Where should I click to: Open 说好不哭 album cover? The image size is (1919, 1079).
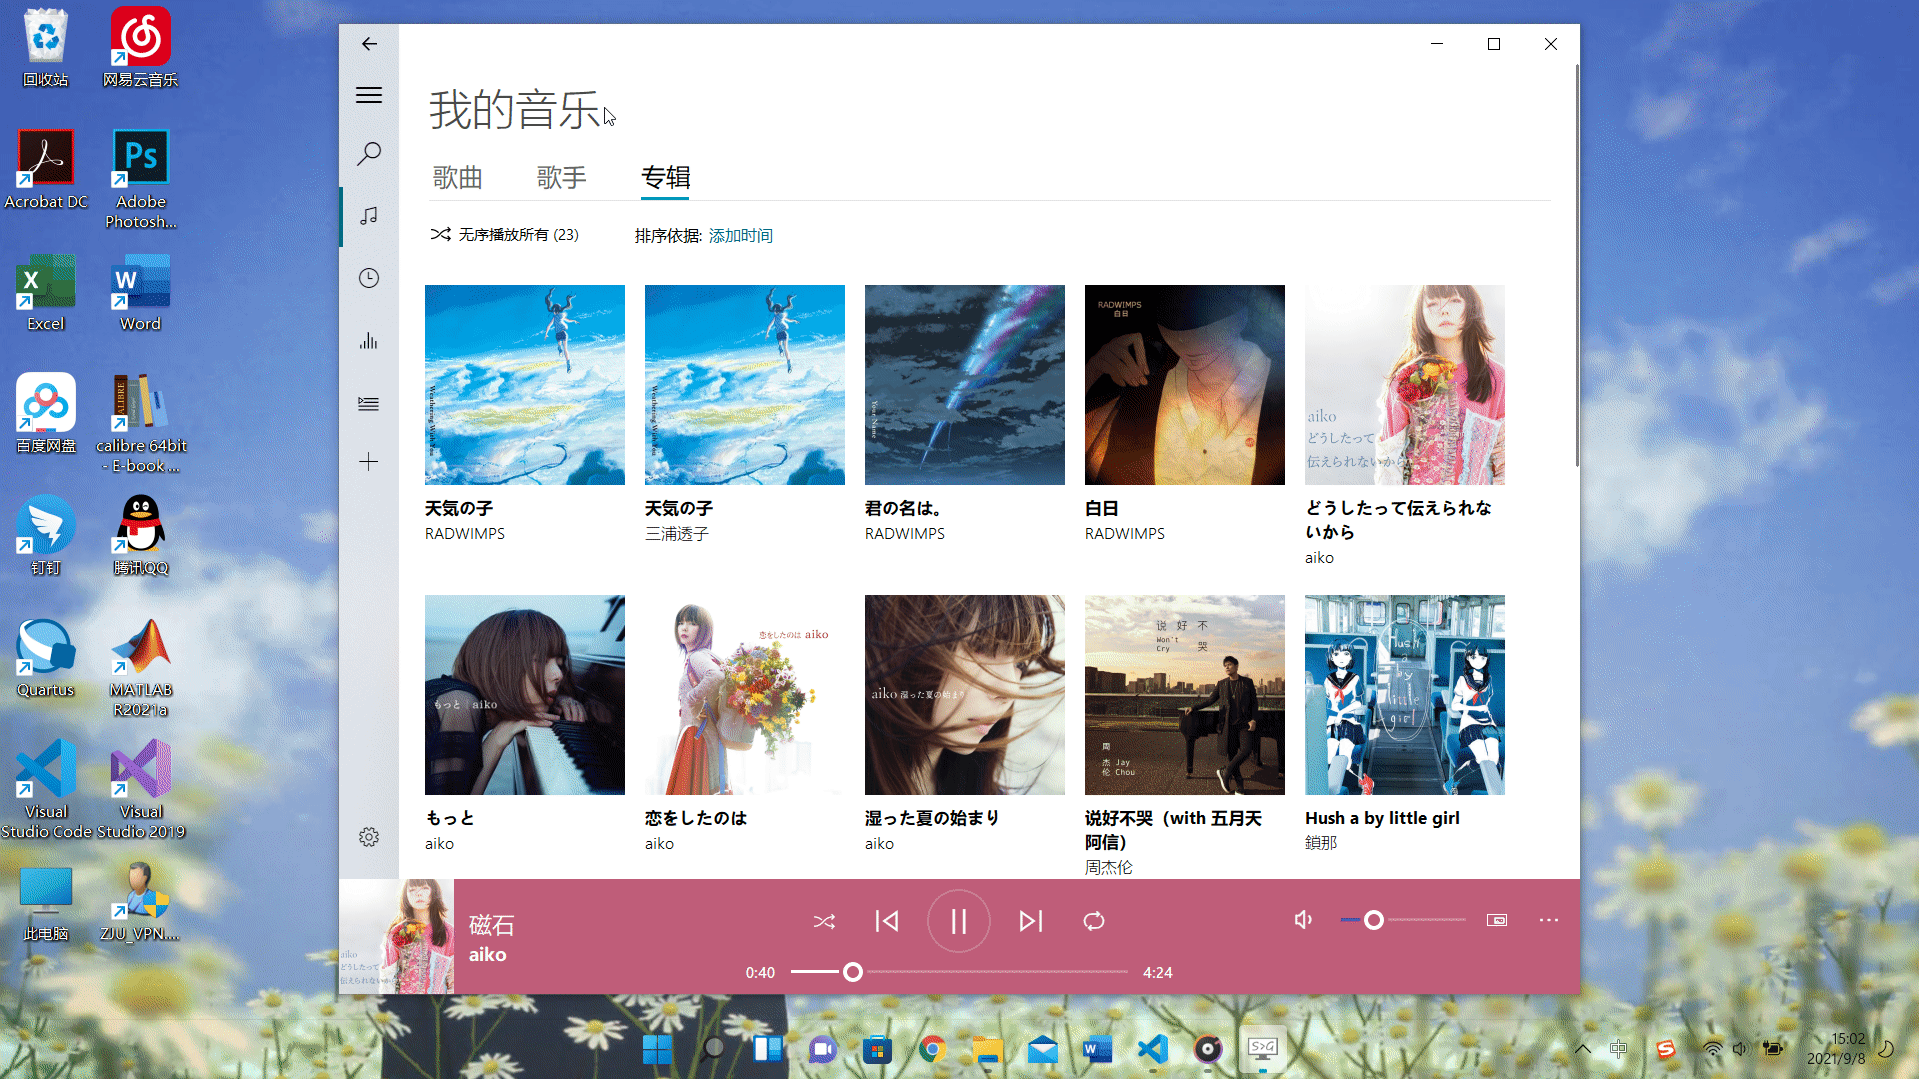(1185, 695)
